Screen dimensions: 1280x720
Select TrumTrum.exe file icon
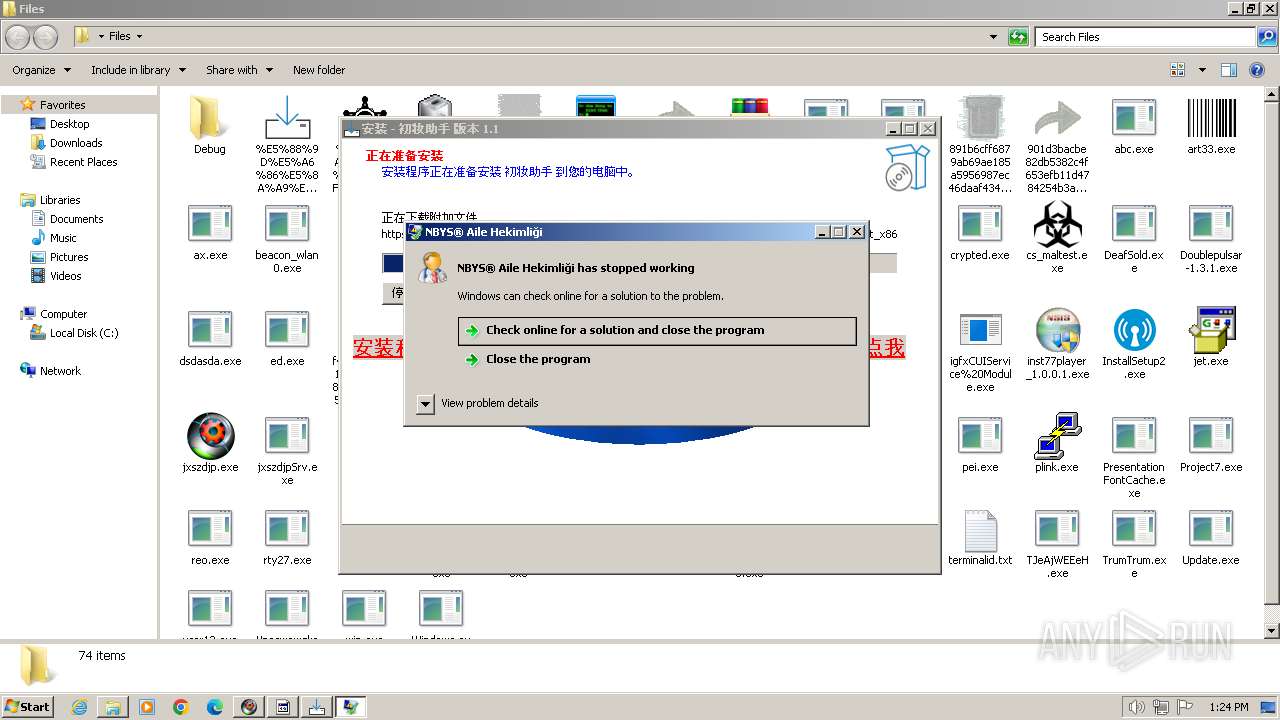pos(1133,530)
